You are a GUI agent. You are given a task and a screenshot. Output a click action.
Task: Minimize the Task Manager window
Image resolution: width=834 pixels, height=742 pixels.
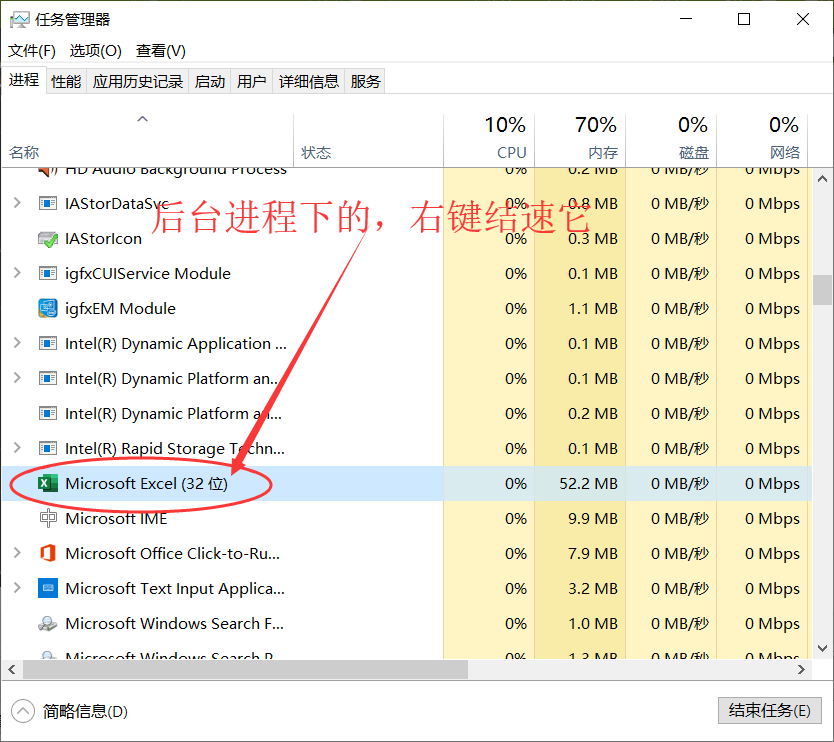pyautogui.click(x=686, y=19)
